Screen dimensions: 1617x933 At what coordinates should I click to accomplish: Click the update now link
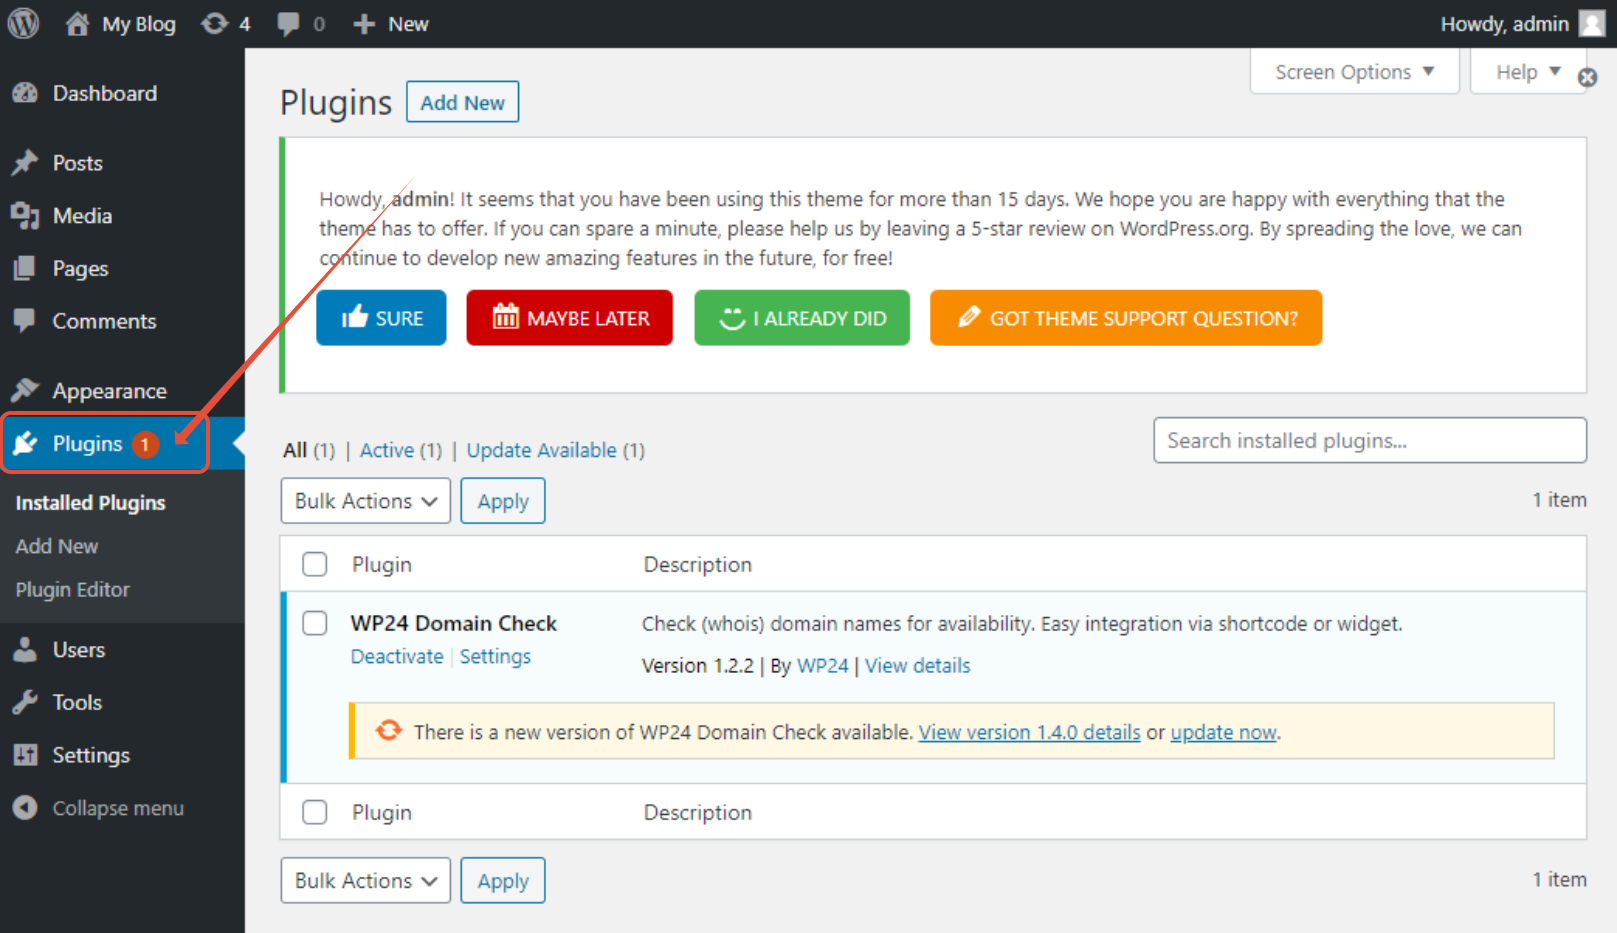[1224, 732]
